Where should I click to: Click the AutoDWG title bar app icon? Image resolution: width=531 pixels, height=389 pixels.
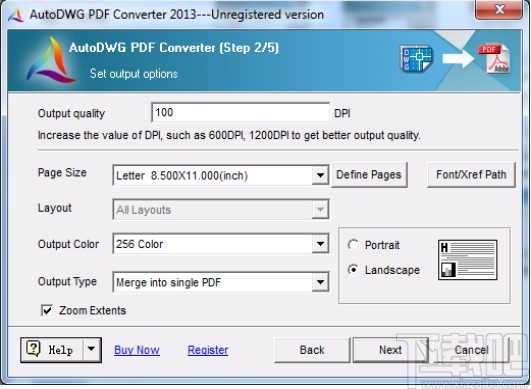(16, 15)
